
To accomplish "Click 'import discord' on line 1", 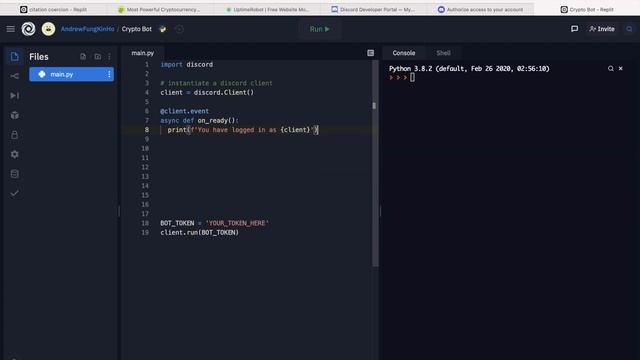I will click(x=187, y=64).
